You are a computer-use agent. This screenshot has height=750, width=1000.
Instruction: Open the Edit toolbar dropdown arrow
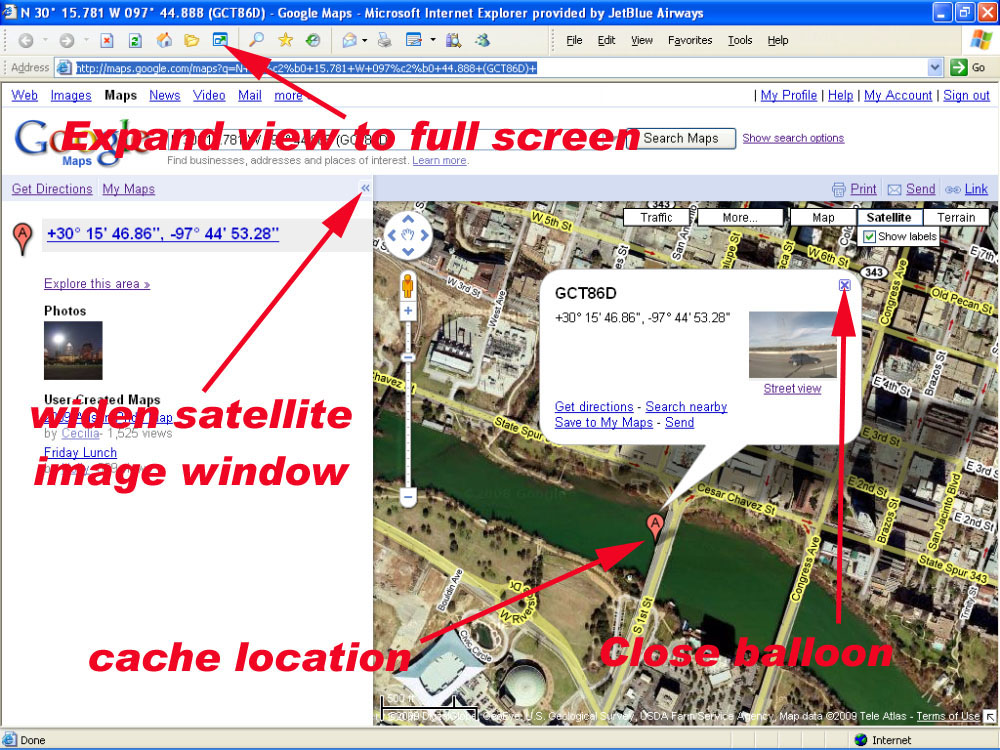433,40
